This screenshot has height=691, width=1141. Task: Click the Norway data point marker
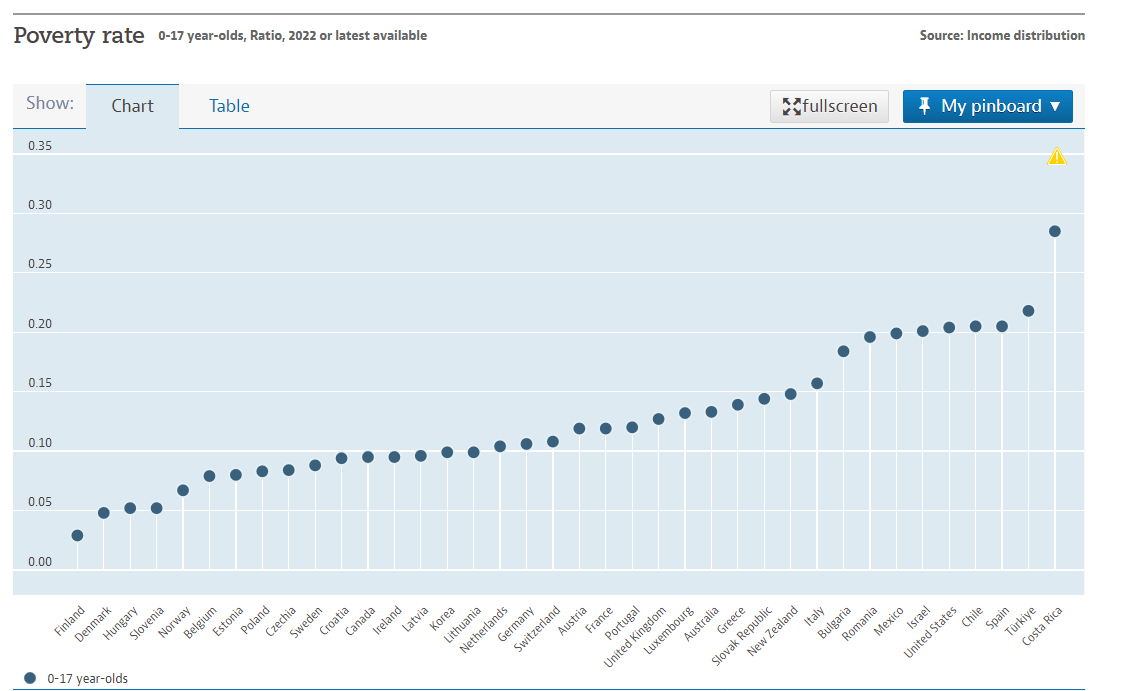tap(183, 490)
